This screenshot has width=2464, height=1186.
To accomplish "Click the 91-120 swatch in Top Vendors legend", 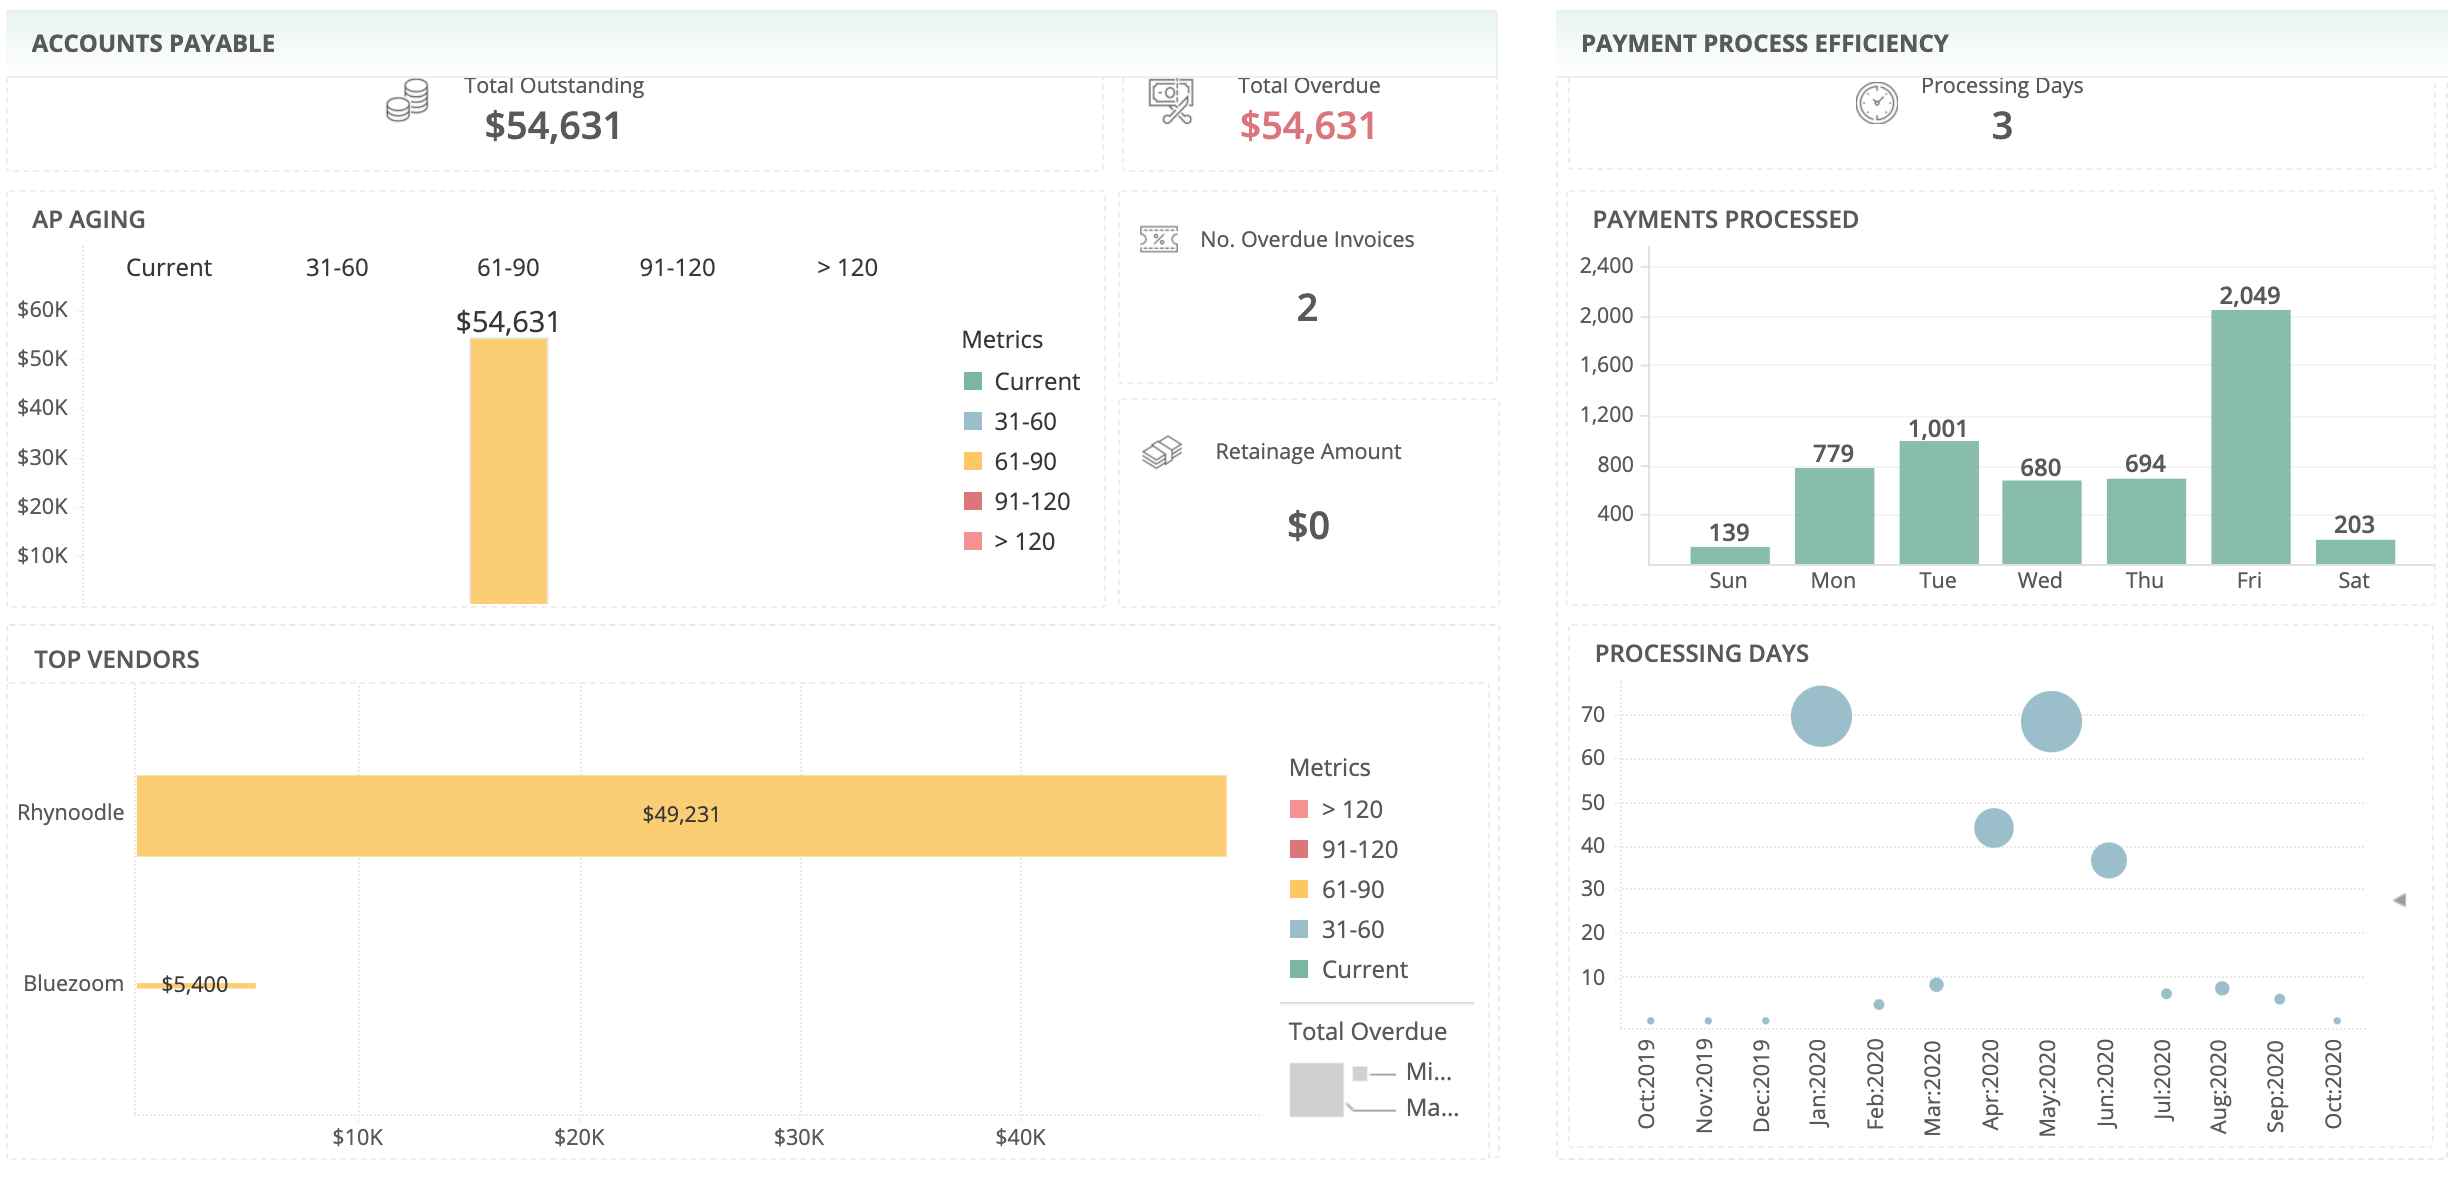I will point(1299,849).
